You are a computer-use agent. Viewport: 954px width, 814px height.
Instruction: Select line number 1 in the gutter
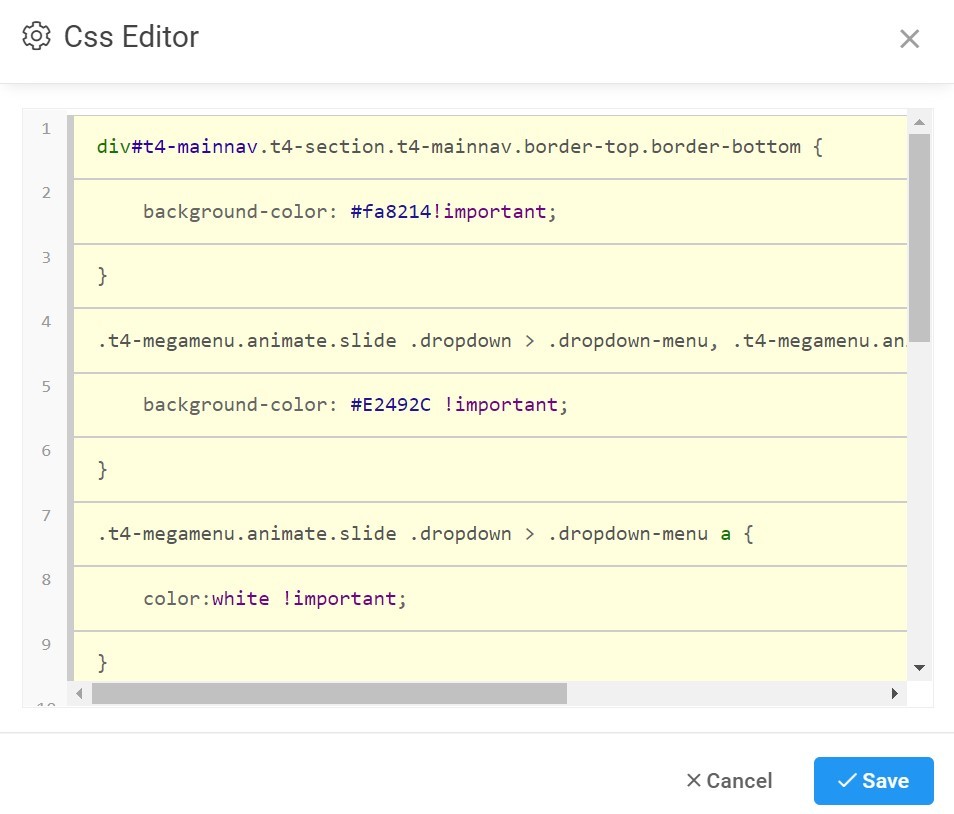click(x=46, y=129)
